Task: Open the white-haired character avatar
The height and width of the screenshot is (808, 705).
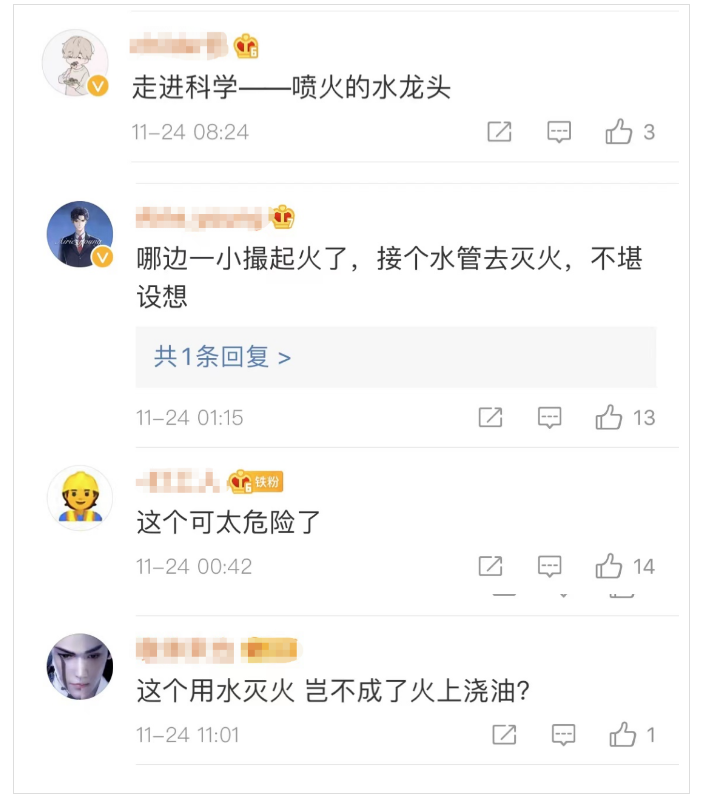Action: pyautogui.click(x=80, y=666)
